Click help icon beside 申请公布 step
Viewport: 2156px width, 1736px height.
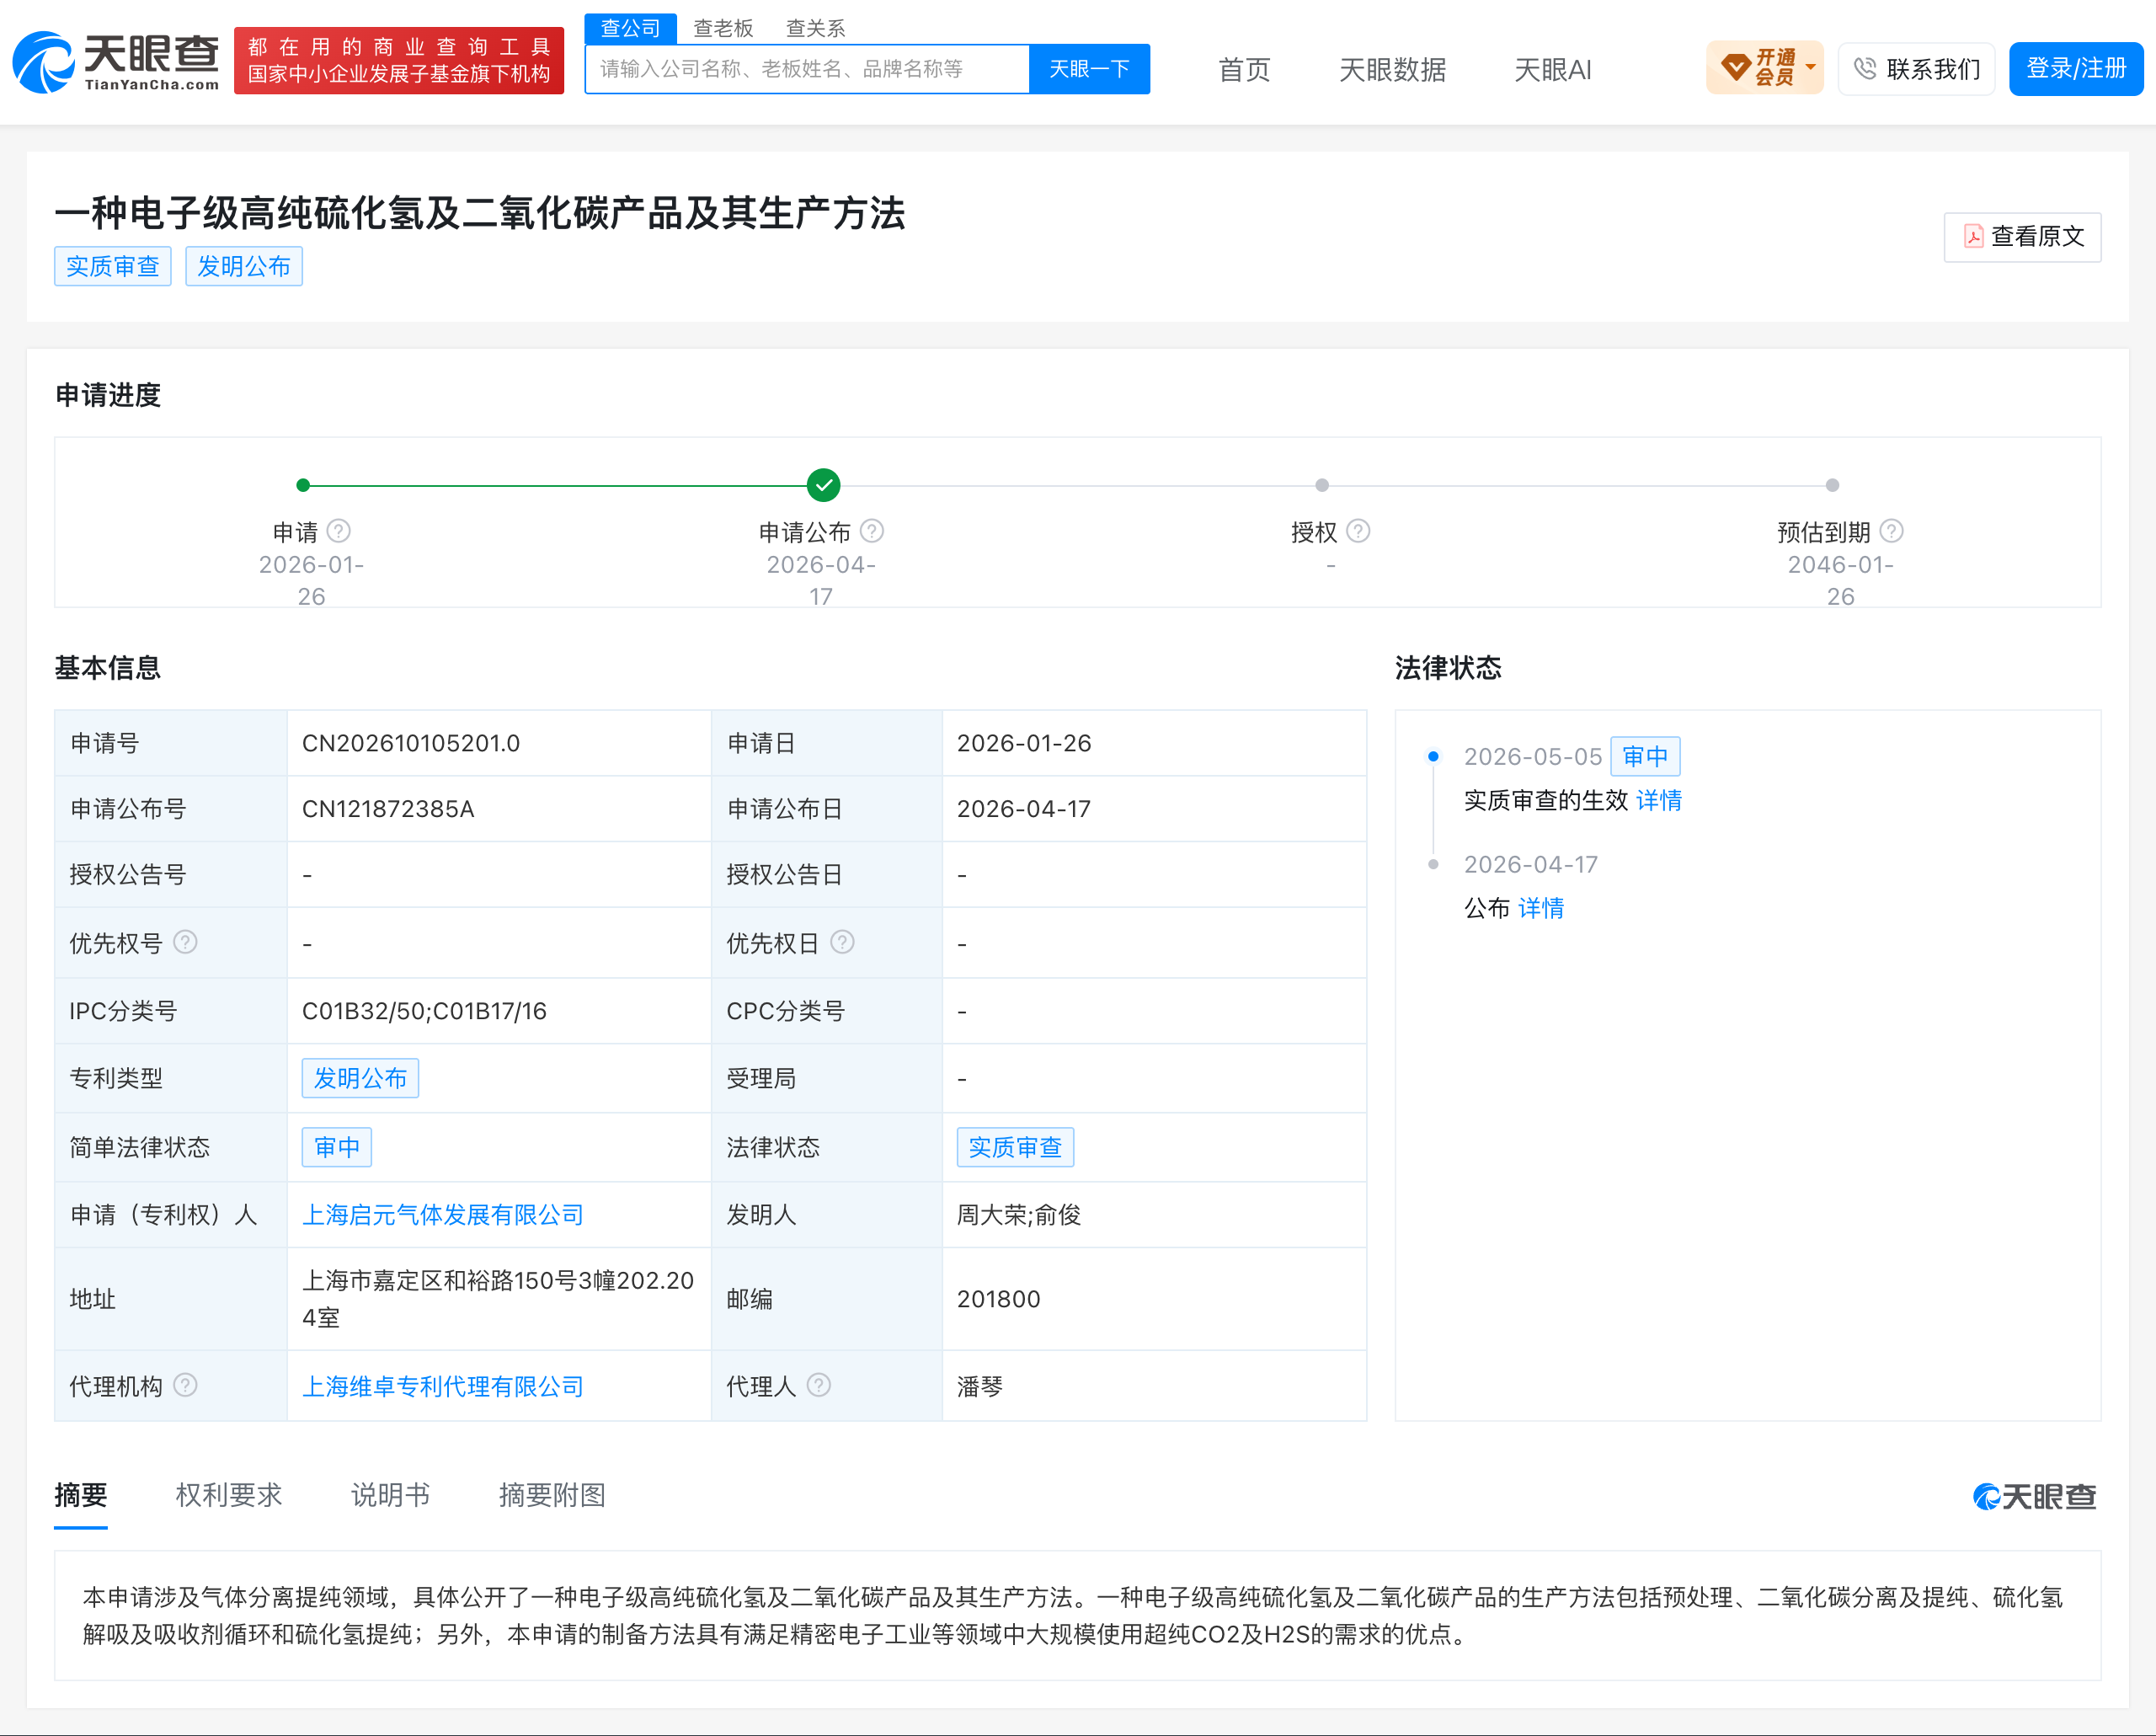[x=872, y=531]
